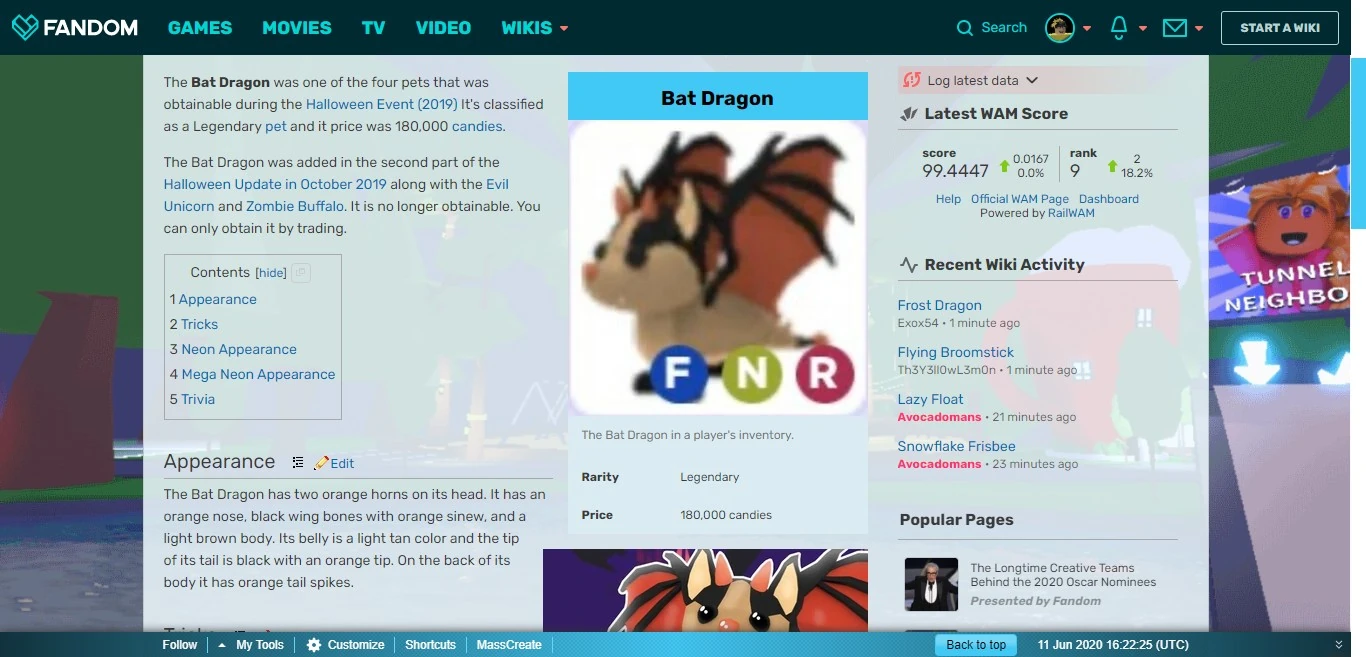Click the green N badge on pet image

point(751,374)
